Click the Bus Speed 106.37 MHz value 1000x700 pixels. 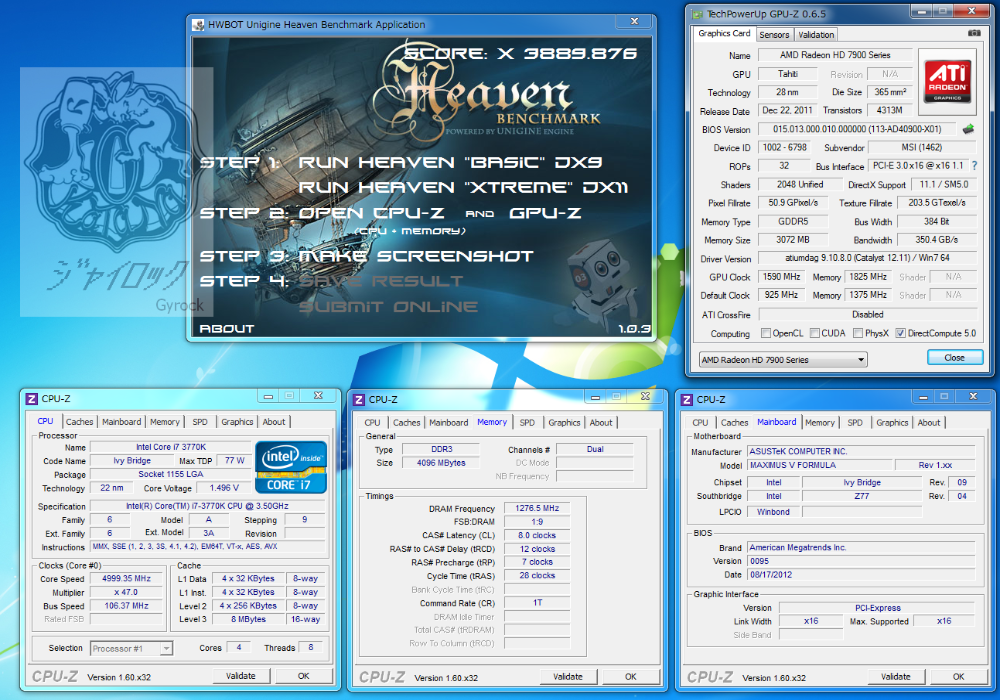pyautogui.click(x=126, y=606)
